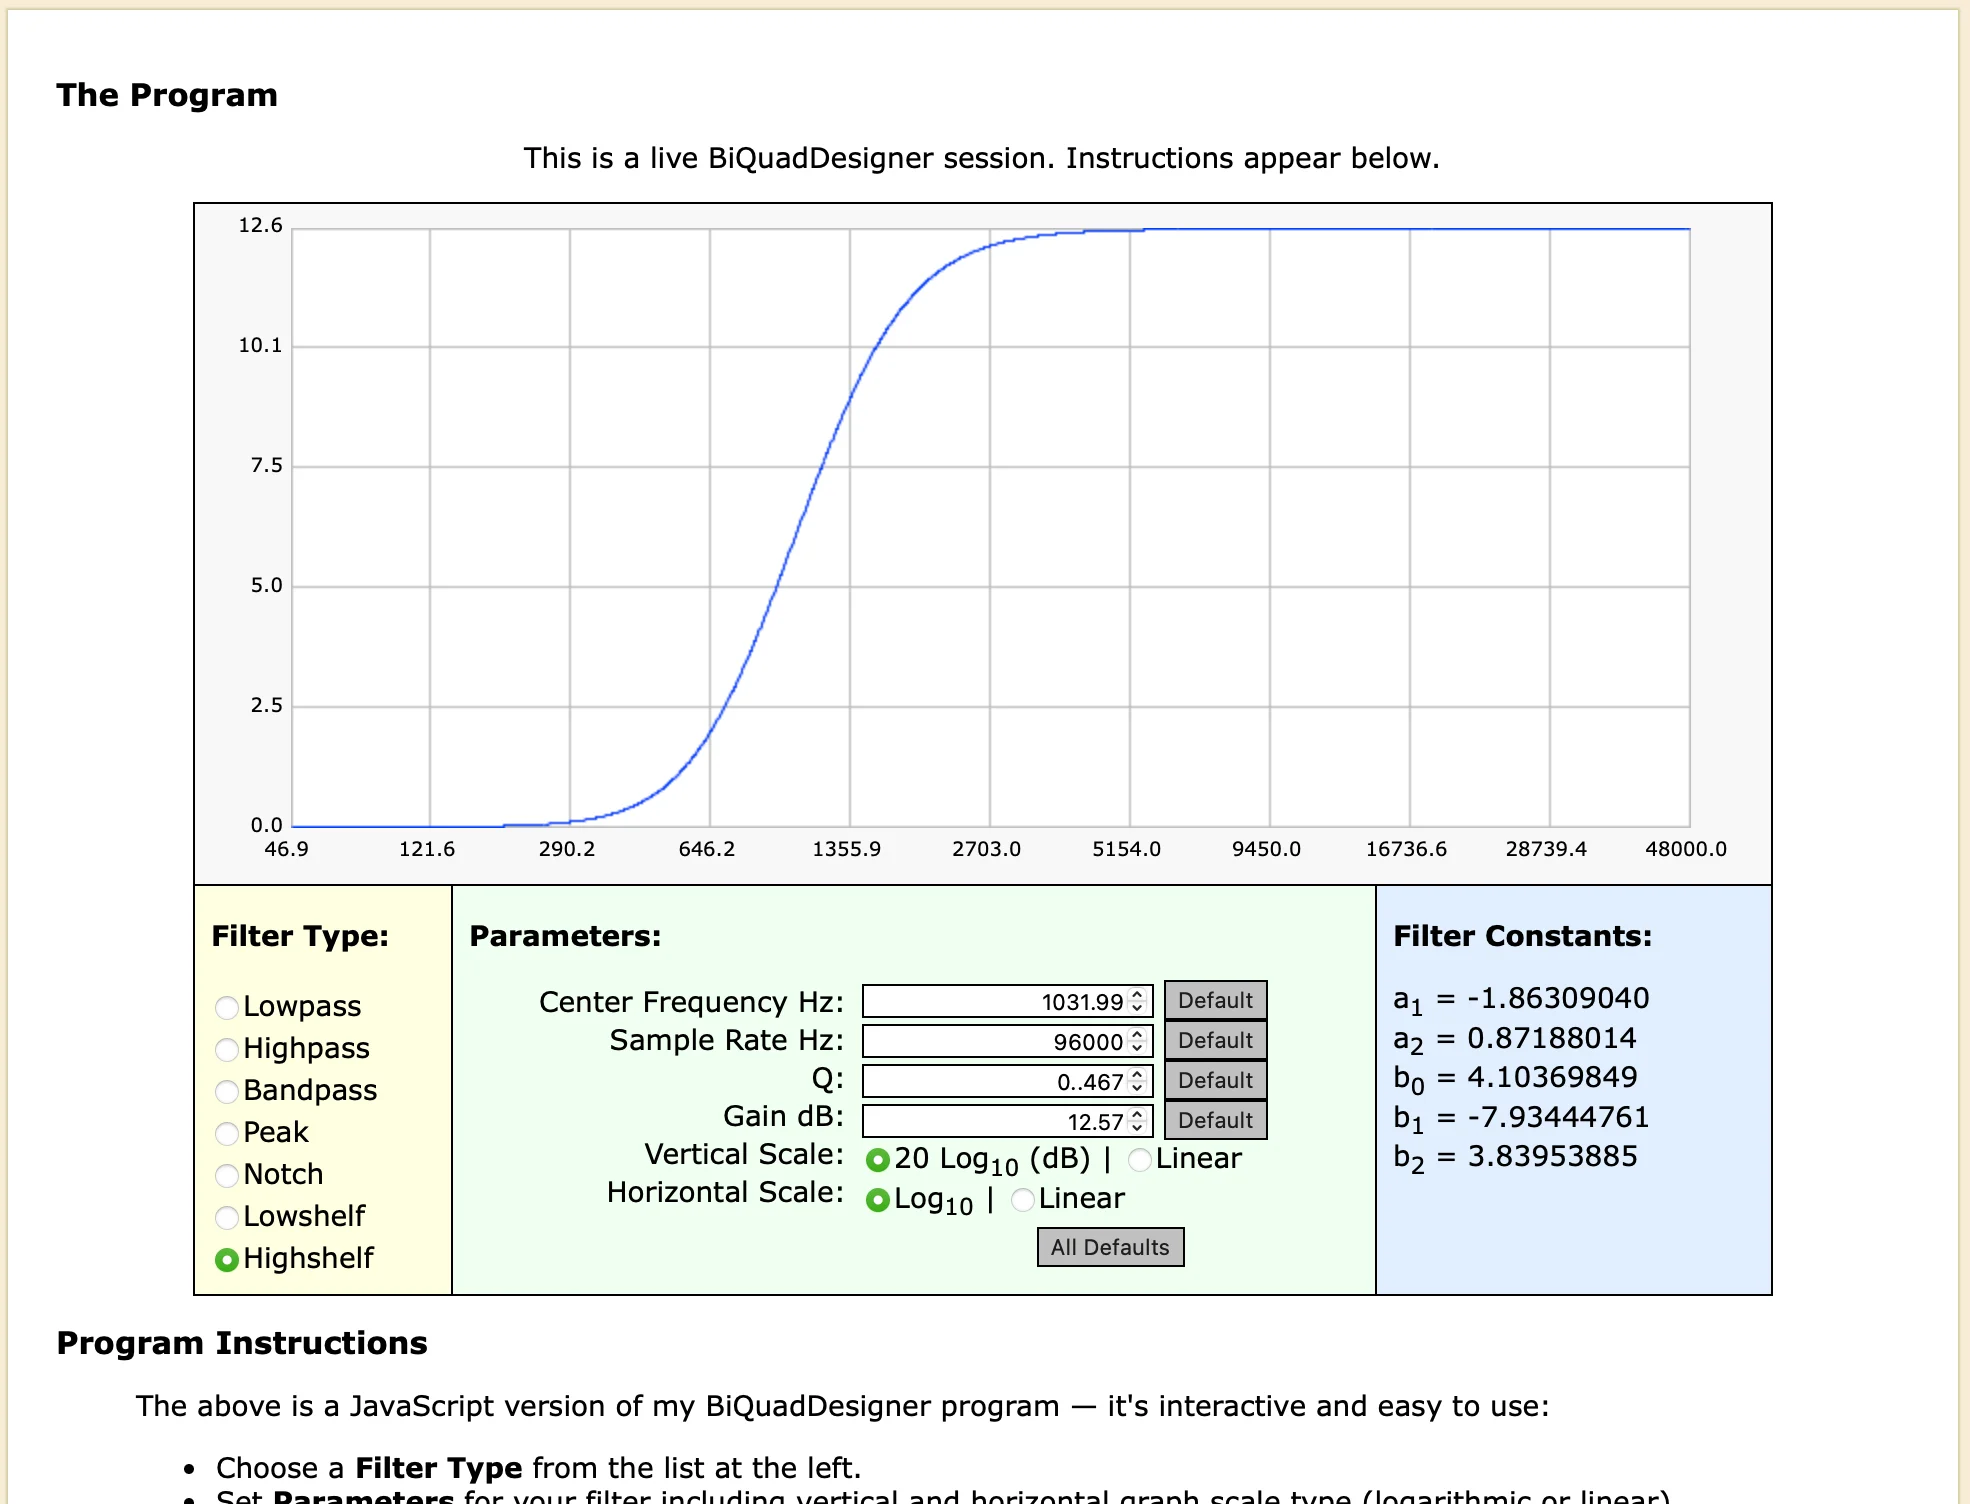Choose the Bandpass filter radio button
This screenshot has width=1970, height=1504.
227,1091
